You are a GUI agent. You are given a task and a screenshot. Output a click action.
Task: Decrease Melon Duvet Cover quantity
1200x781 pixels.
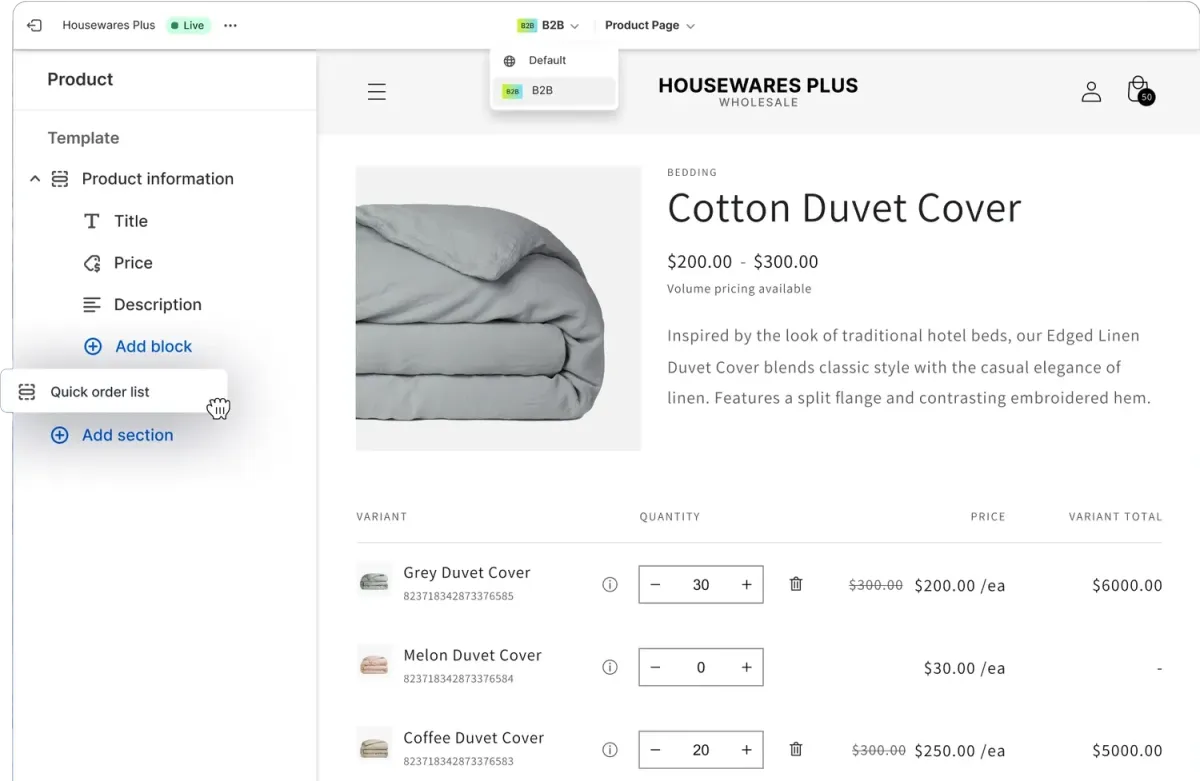pos(656,667)
